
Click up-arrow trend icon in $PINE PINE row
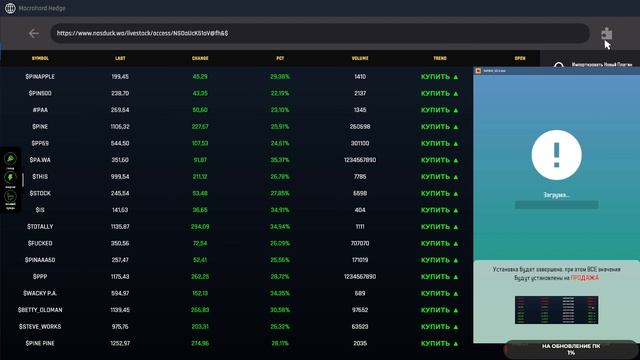point(456,344)
